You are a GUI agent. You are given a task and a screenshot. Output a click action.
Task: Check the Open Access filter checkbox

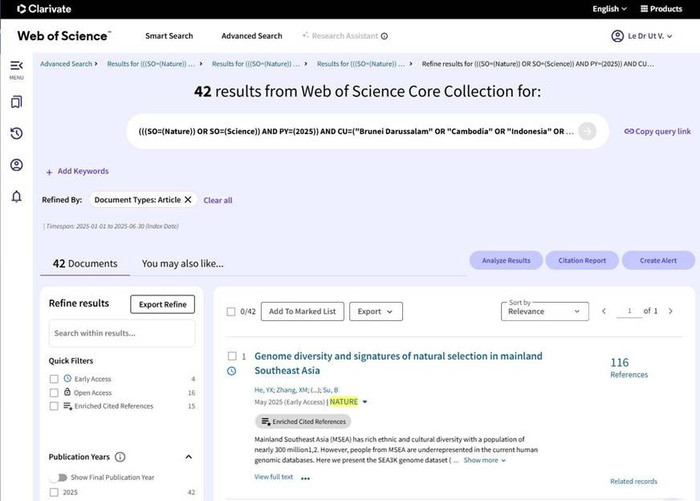click(x=54, y=393)
